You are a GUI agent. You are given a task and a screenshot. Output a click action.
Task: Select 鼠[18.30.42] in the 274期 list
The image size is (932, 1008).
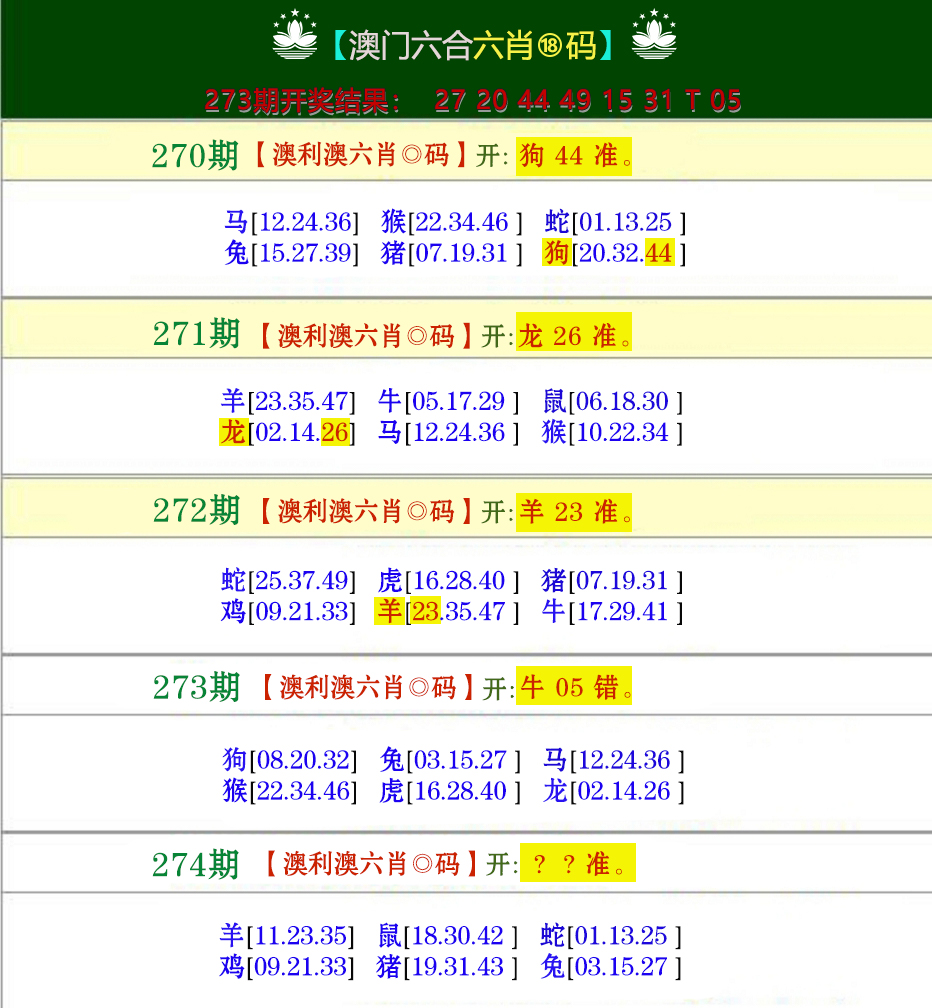447,936
